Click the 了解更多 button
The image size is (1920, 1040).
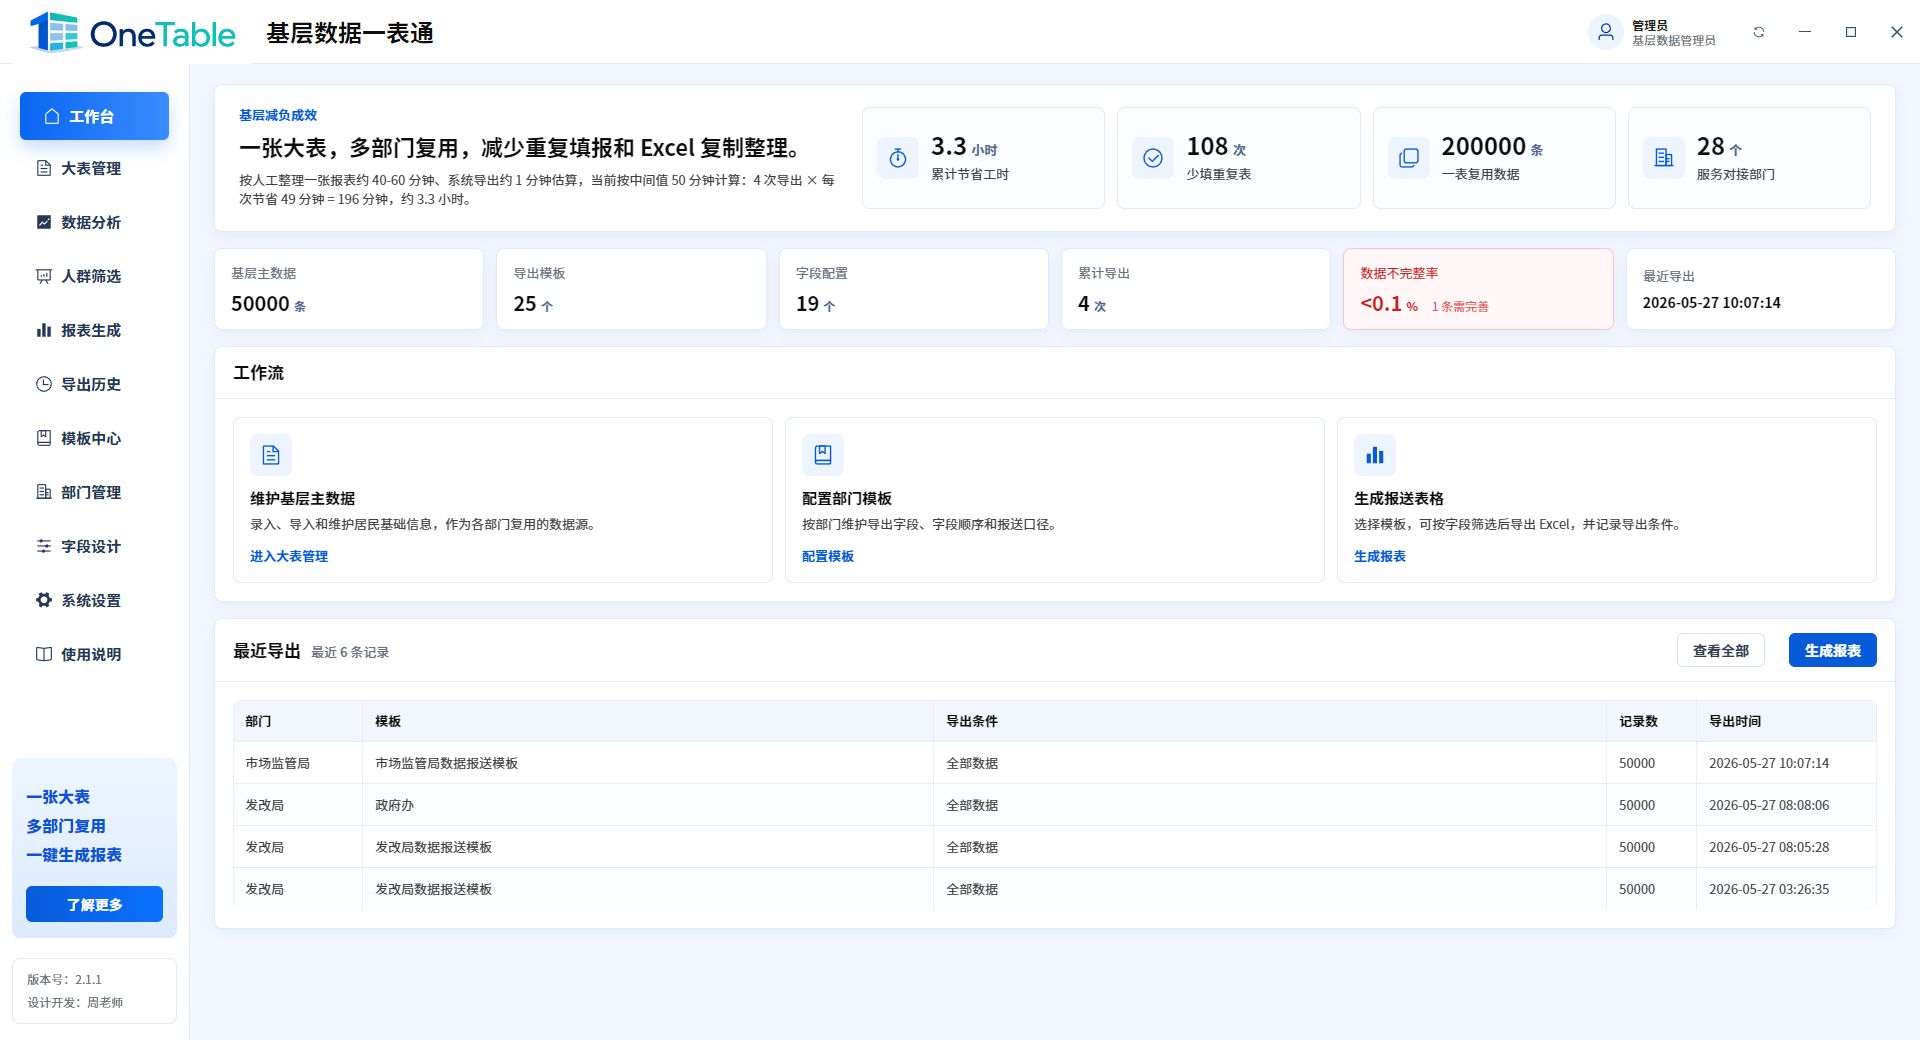pos(94,904)
